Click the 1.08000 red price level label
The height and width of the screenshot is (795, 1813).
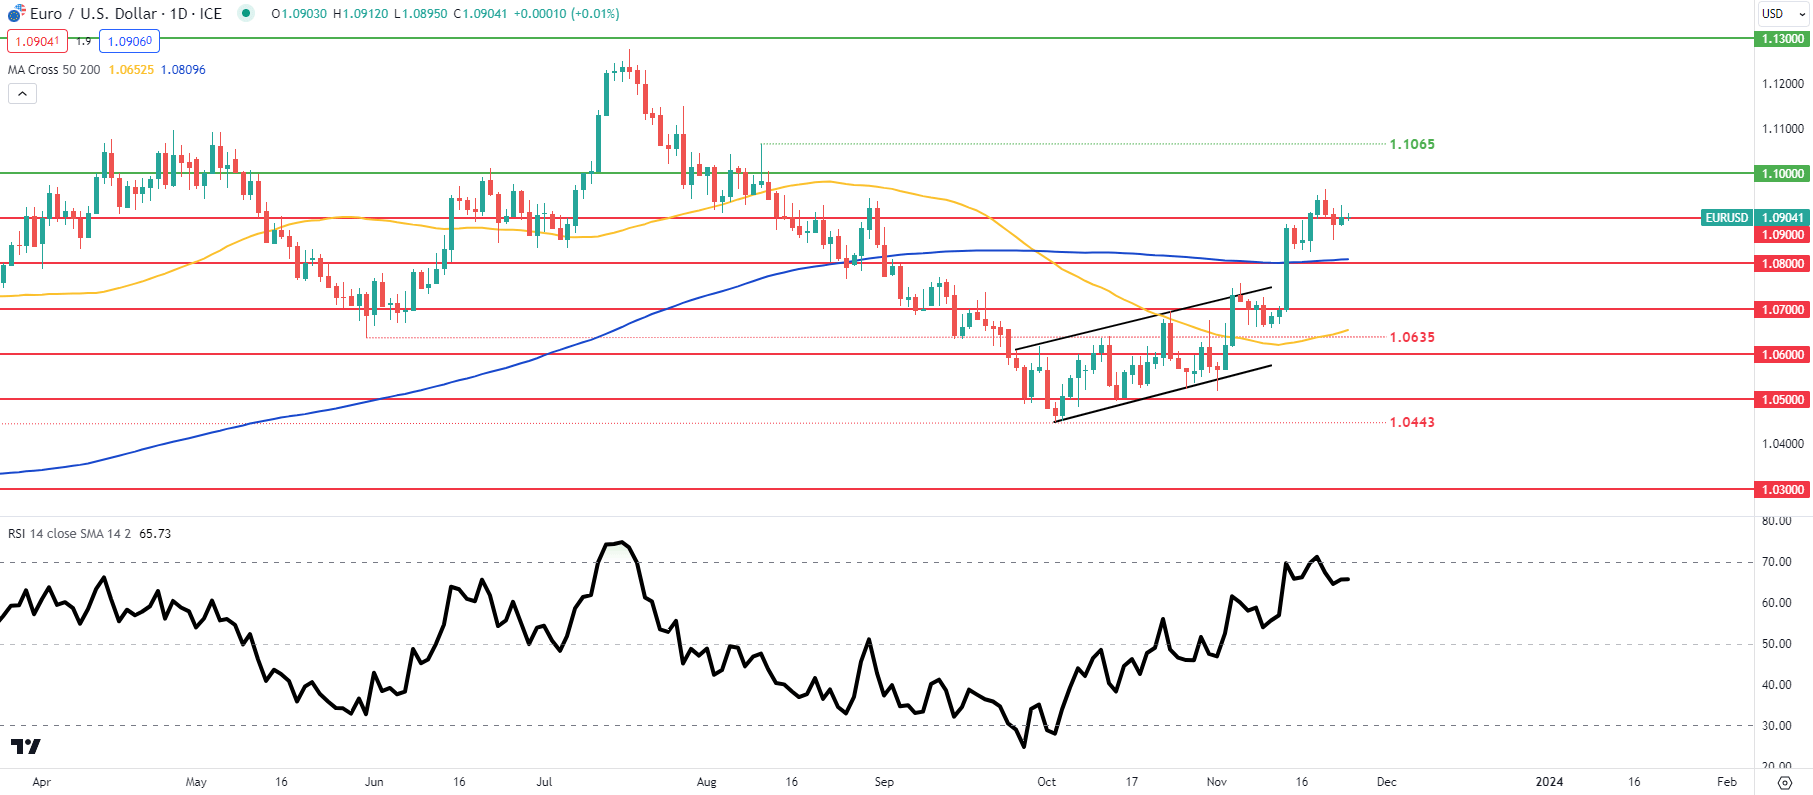point(1783,264)
